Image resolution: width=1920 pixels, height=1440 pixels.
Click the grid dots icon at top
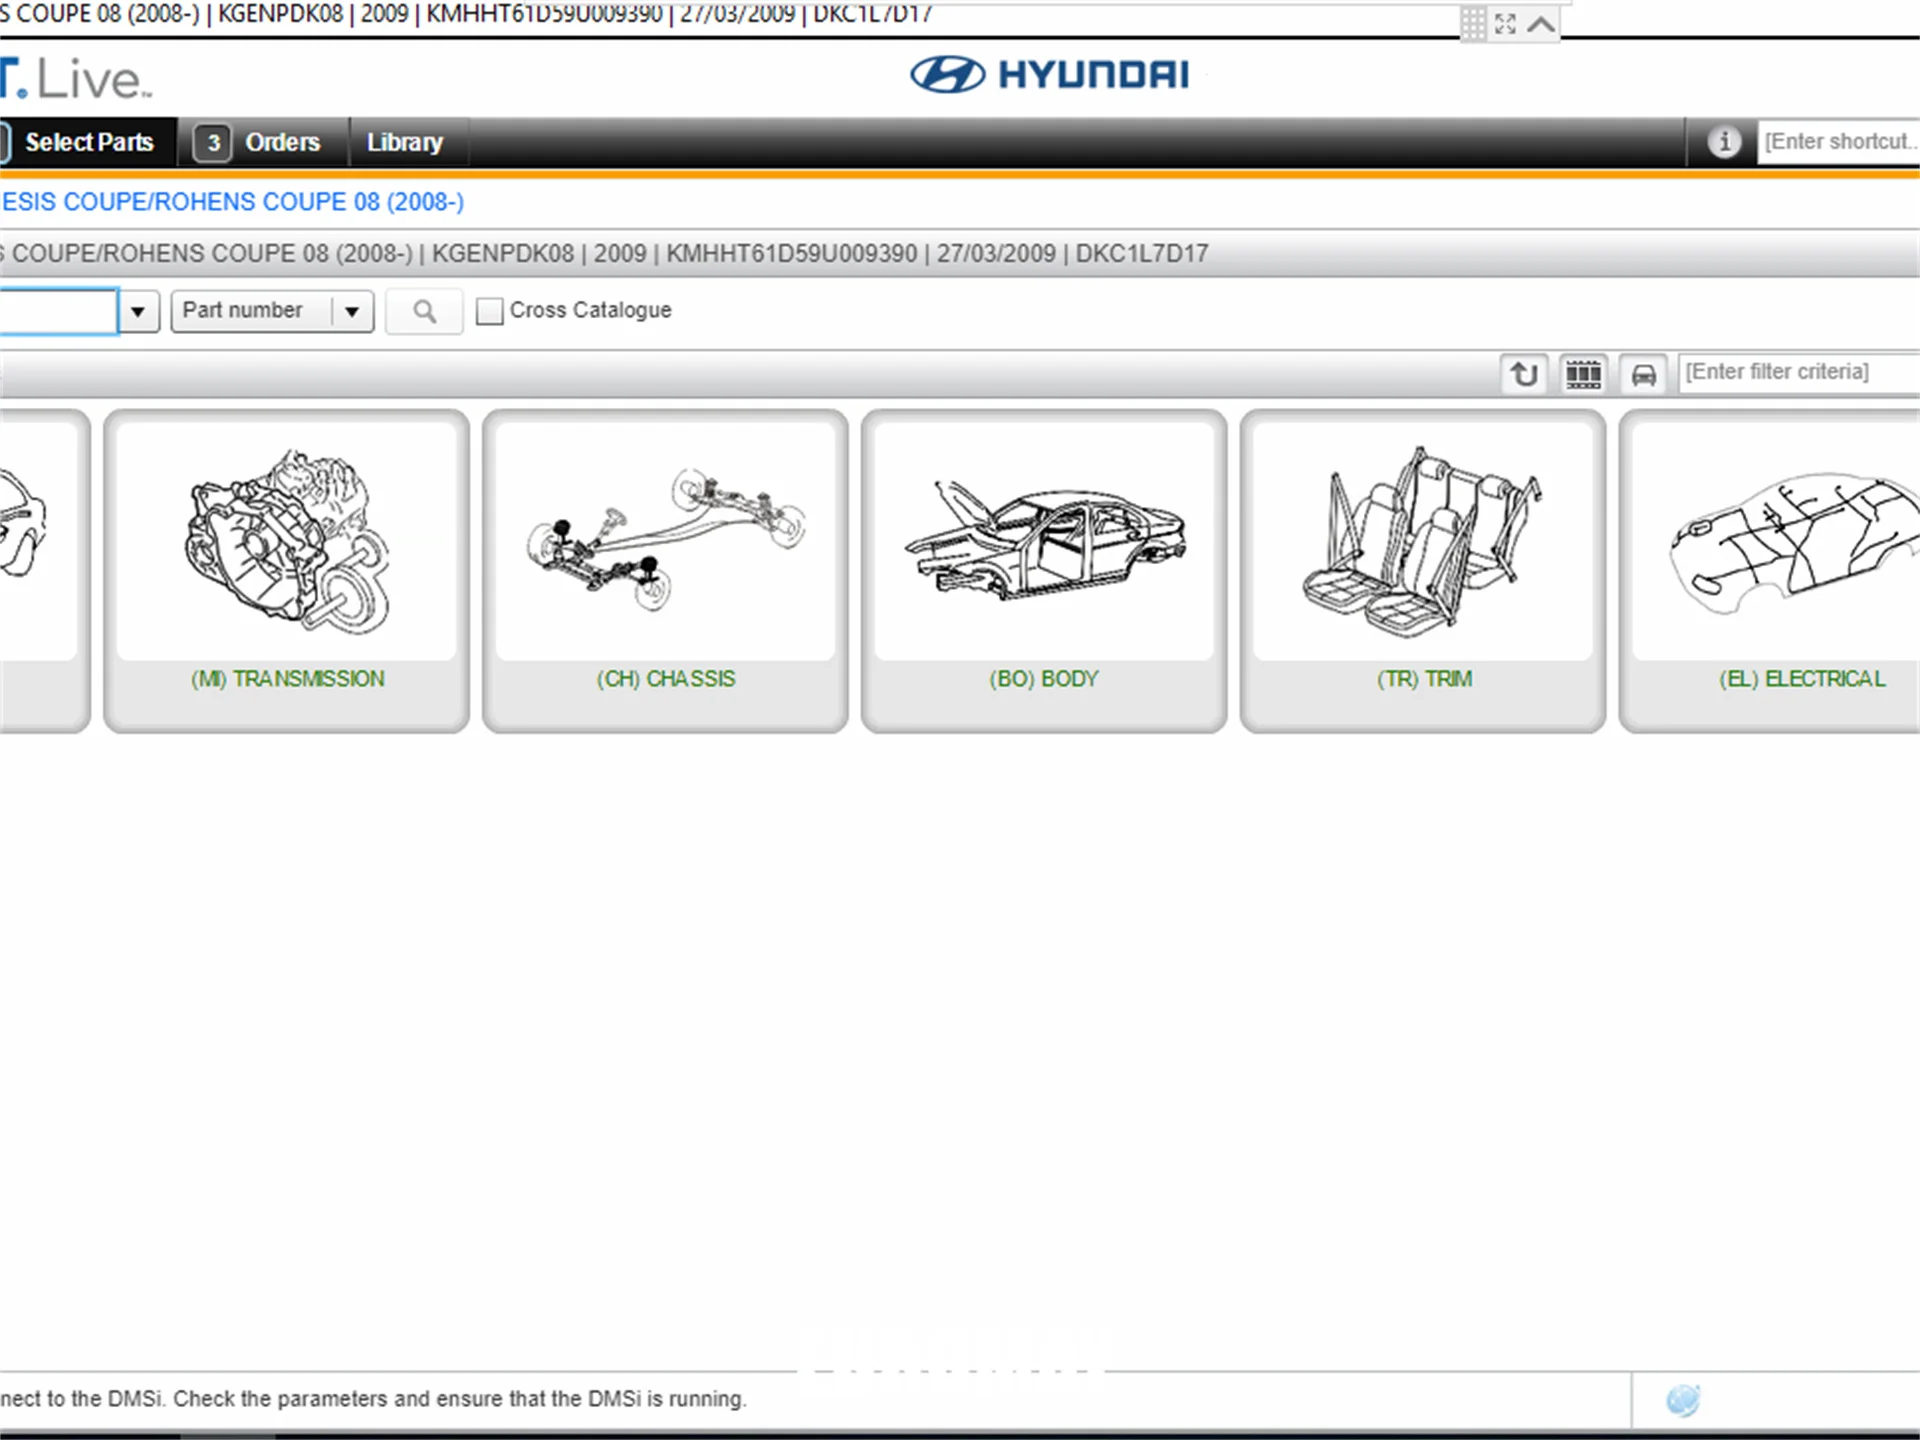(1473, 24)
